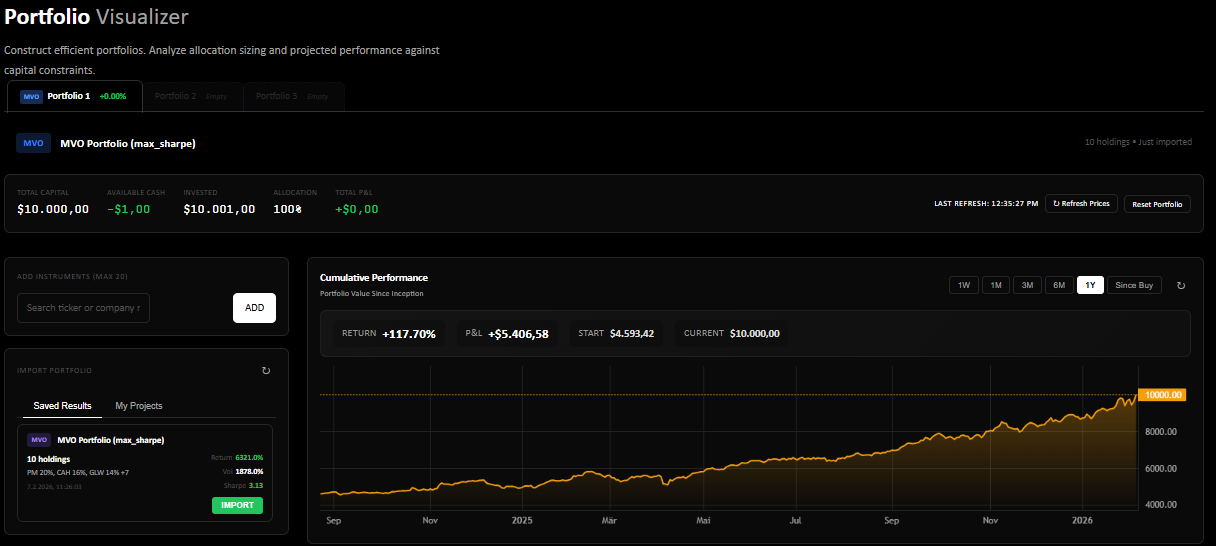Click the ADD instrument button
The image size is (1216, 546).
click(x=254, y=308)
